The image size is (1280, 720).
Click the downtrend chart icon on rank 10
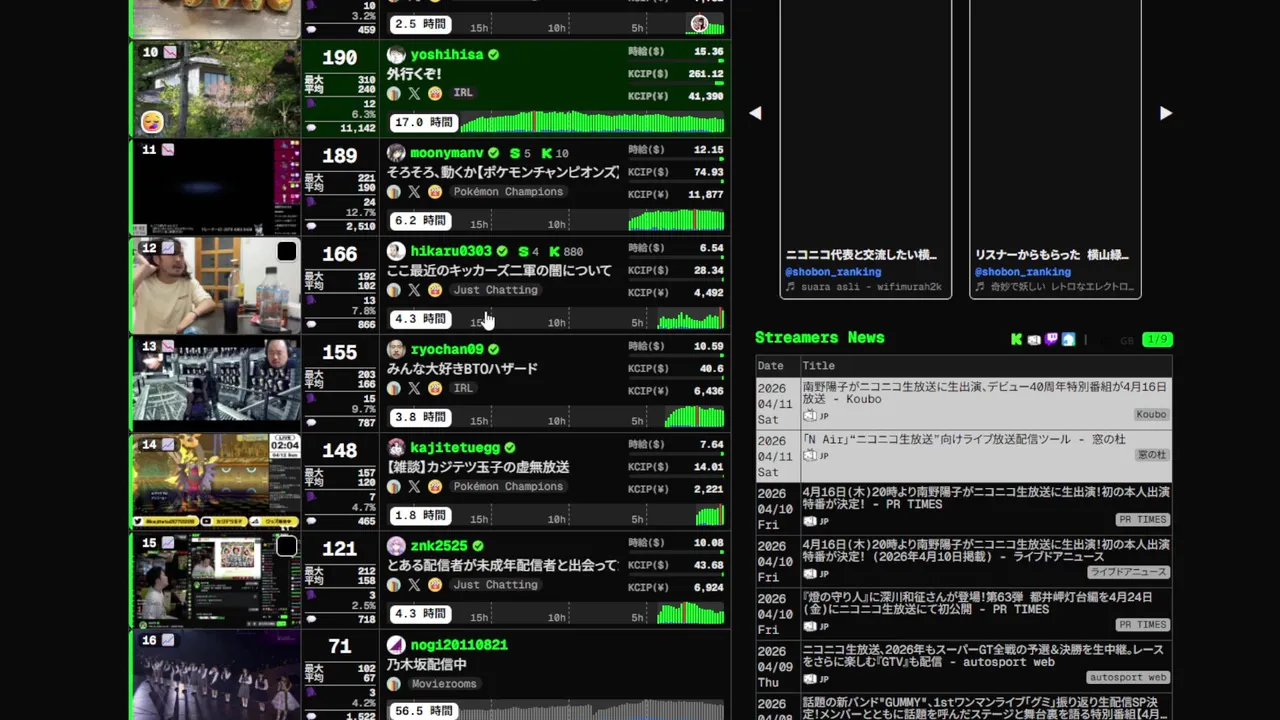coord(169,51)
